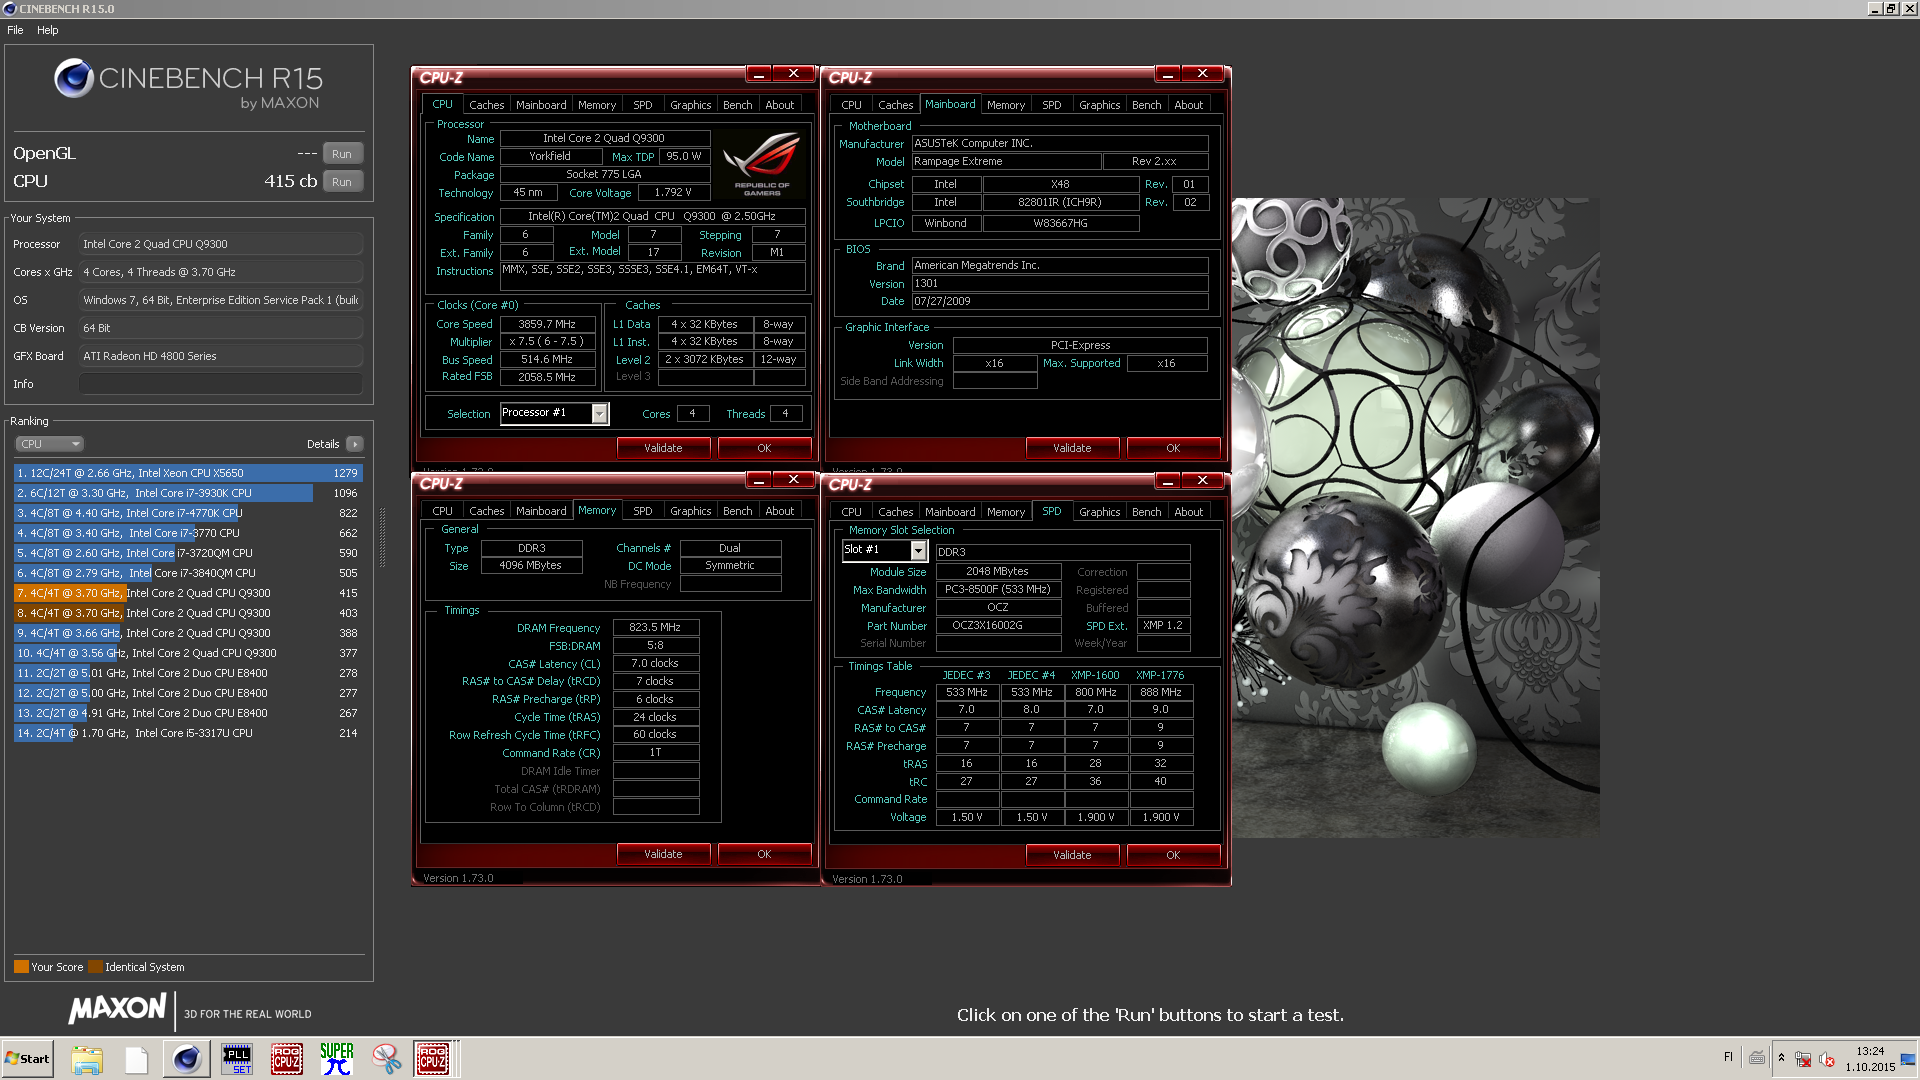Click Validate in the Memory CPU-Z window
The width and height of the screenshot is (1920, 1080).
point(663,854)
